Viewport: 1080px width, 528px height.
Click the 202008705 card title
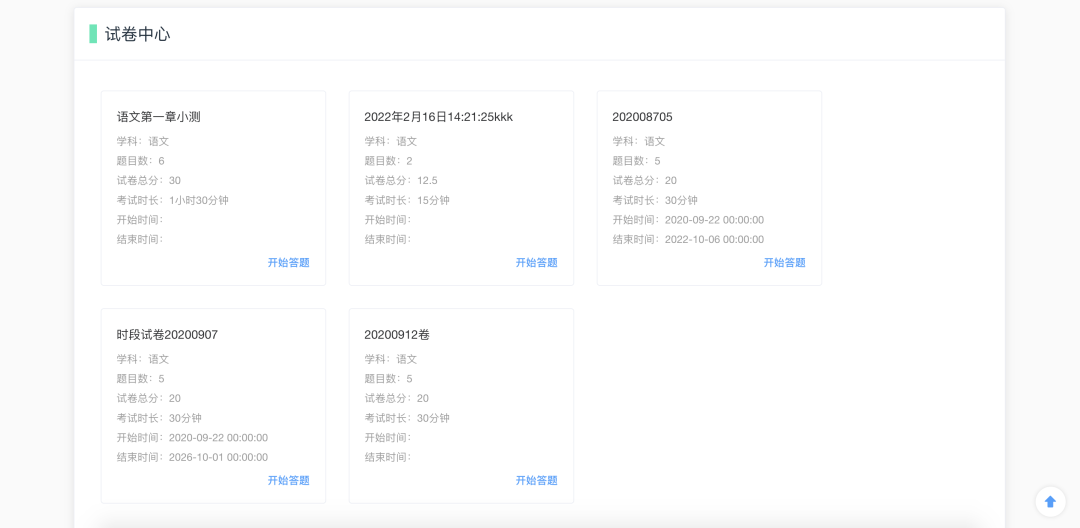click(643, 117)
